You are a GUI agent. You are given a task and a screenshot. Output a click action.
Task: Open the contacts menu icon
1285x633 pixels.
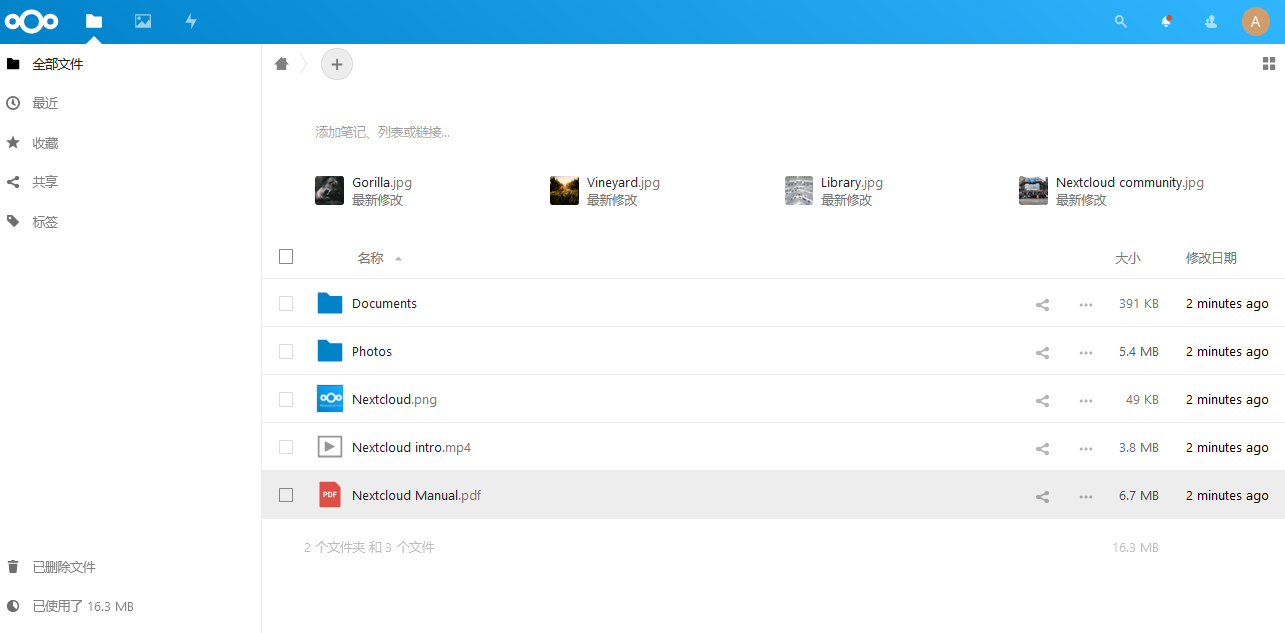pos(1211,21)
